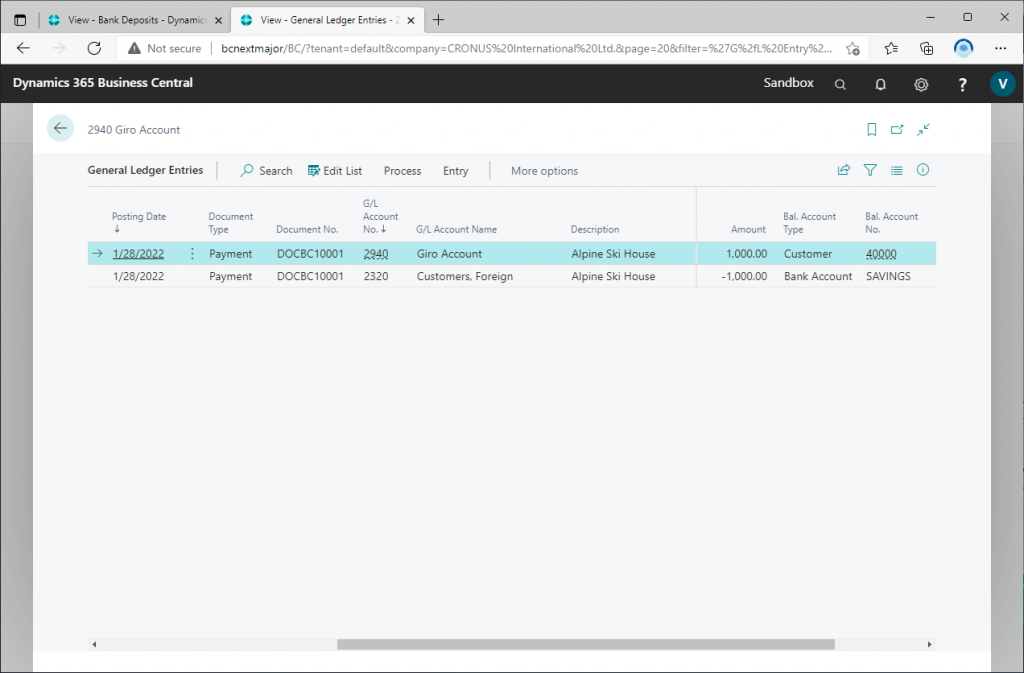
Task: Select the 1,000.00 amount cell
Action: click(746, 254)
